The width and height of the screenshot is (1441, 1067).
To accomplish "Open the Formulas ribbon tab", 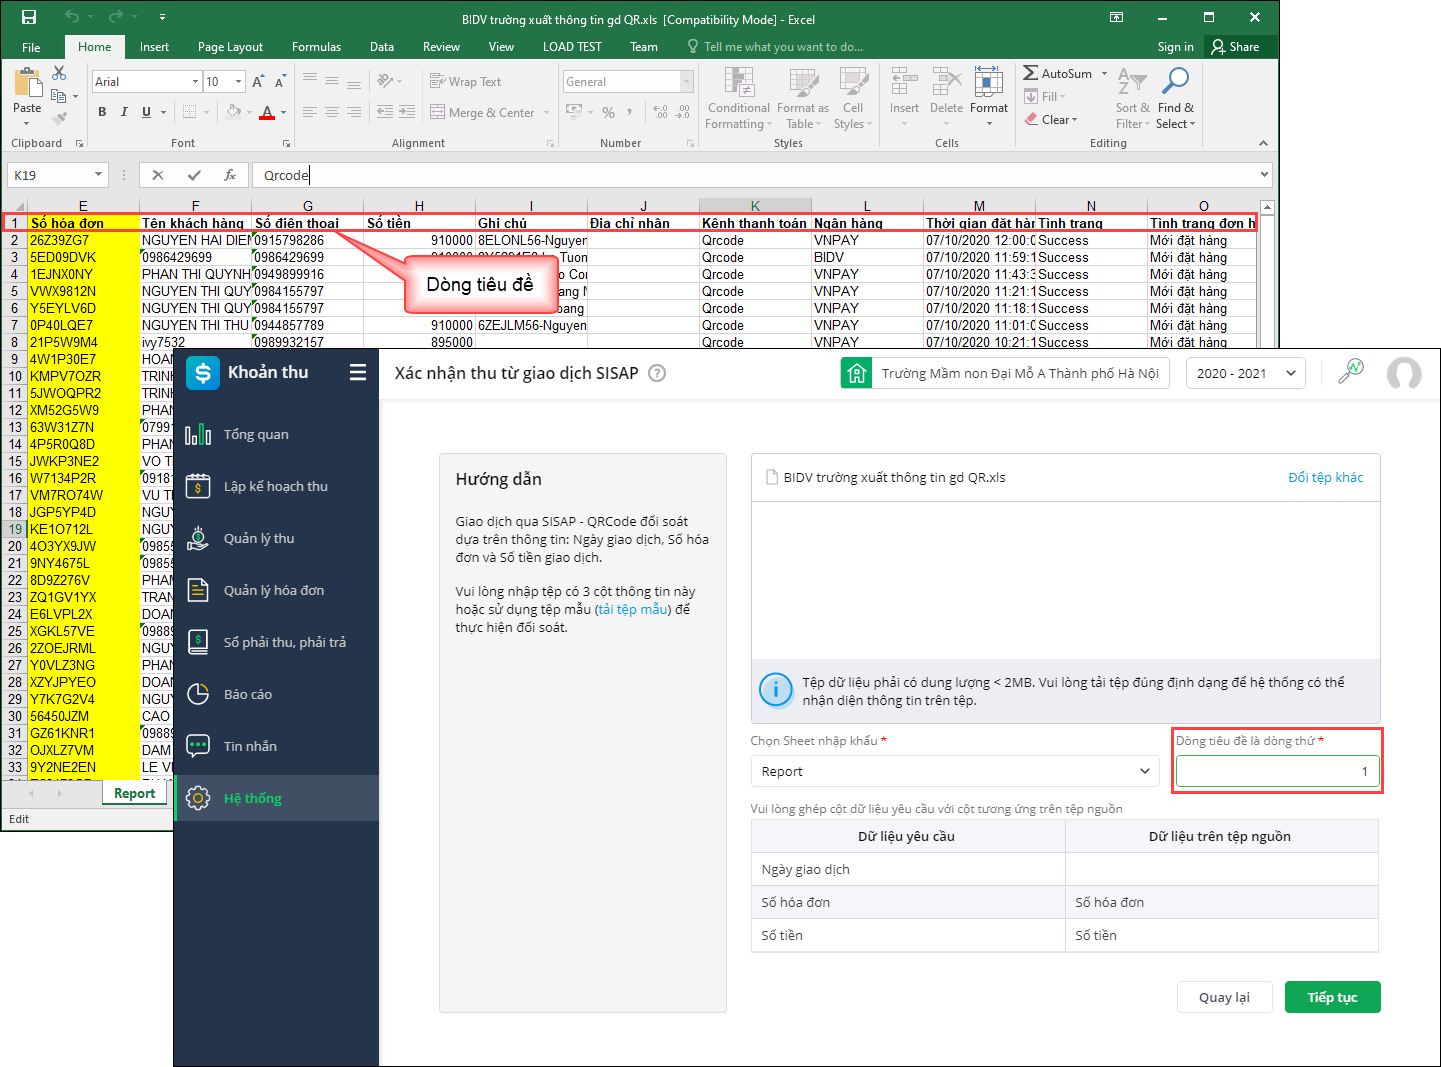I will coord(316,47).
